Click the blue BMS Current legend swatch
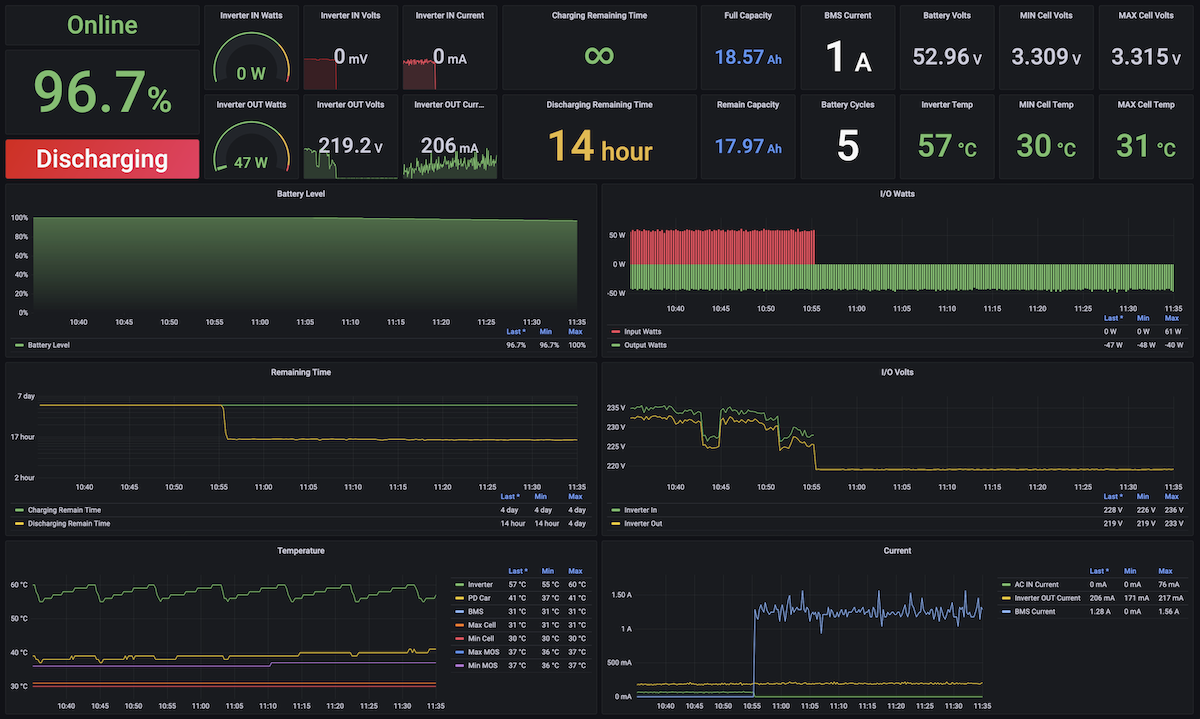The width and height of the screenshot is (1200, 719). pyautogui.click(x=1006, y=611)
